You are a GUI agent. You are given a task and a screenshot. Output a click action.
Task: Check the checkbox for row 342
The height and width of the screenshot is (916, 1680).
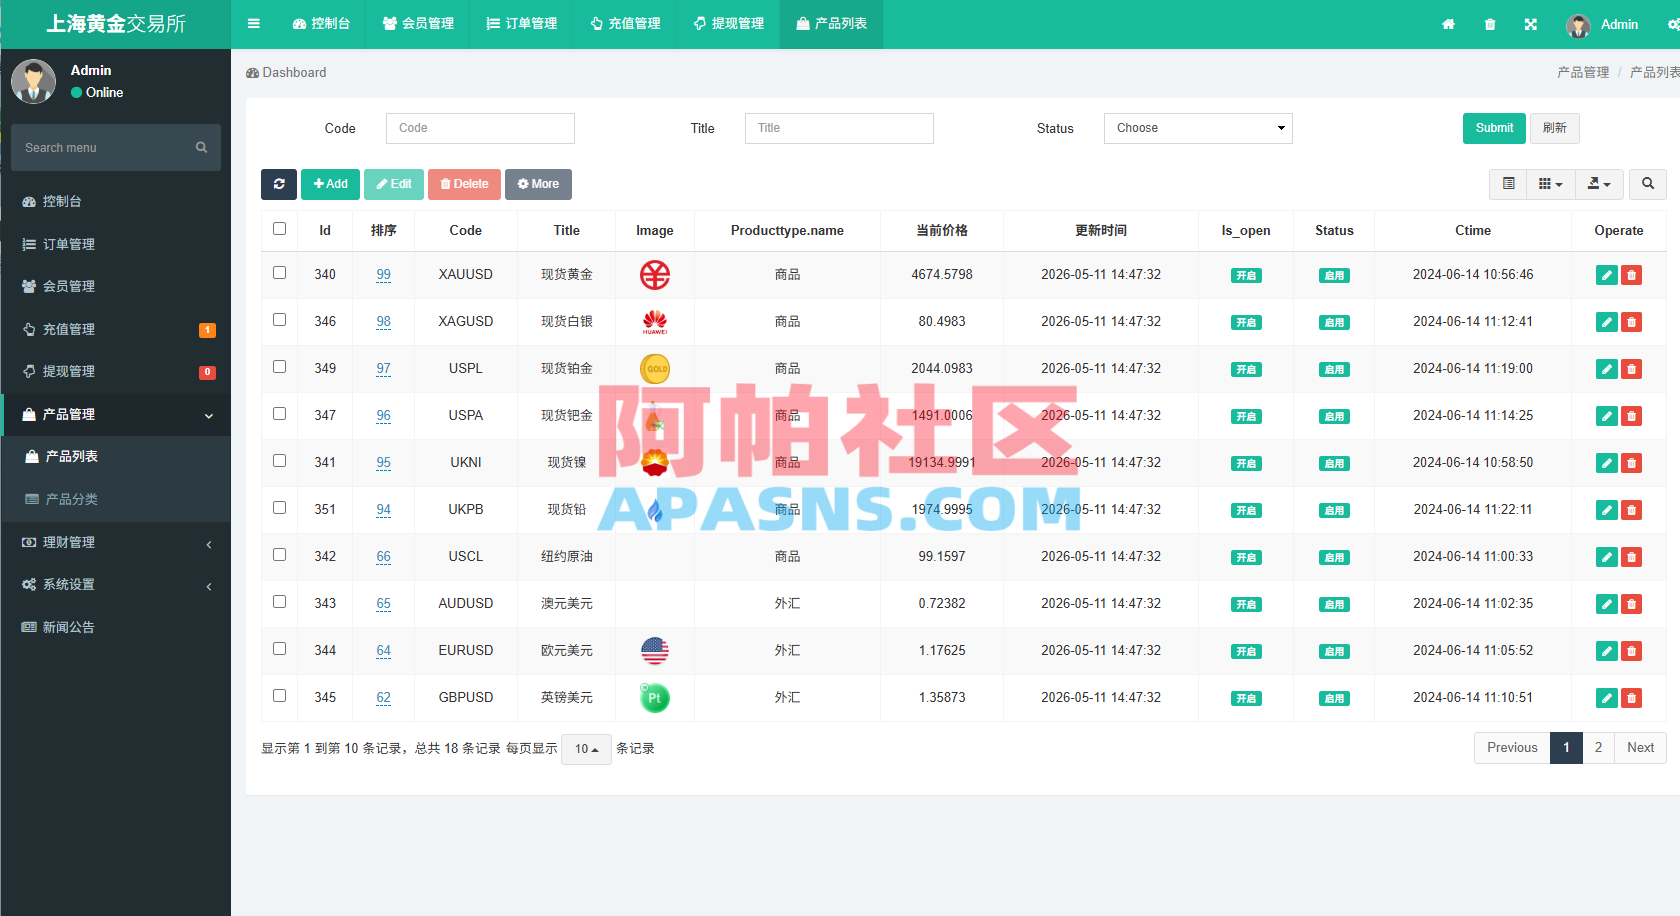point(280,555)
